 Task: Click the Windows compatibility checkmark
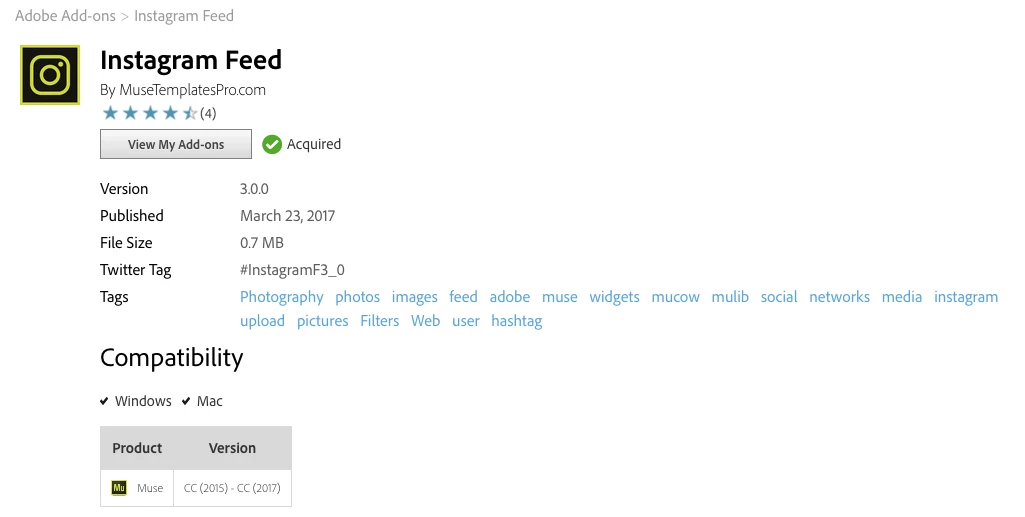tap(104, 401)
